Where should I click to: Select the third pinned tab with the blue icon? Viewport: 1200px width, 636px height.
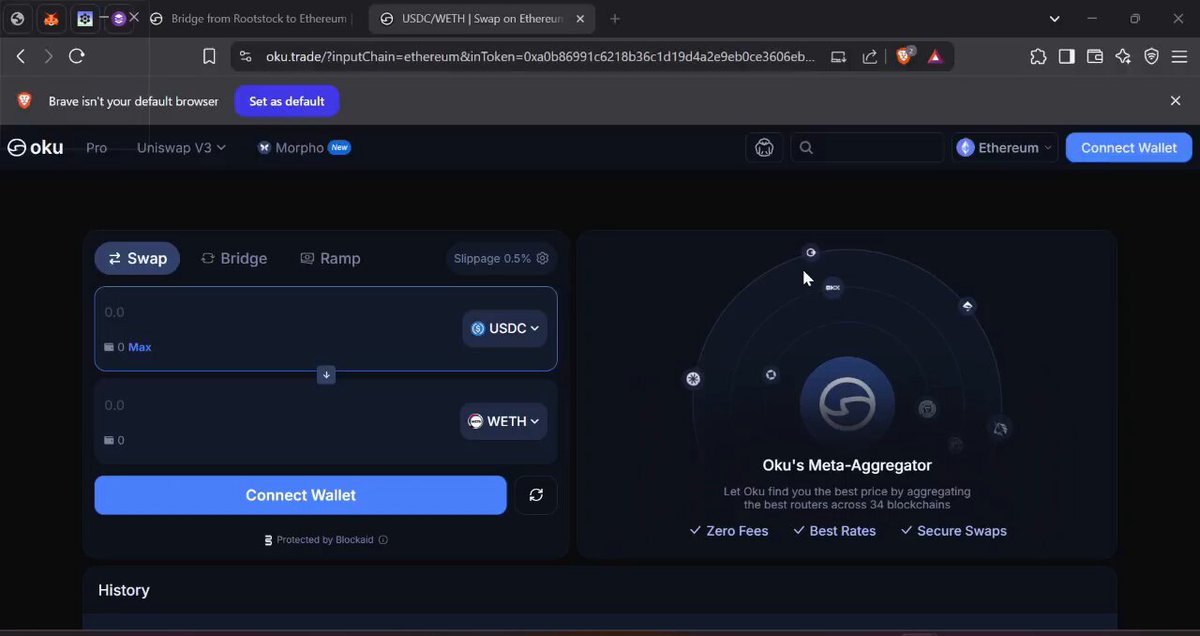point(85,19)
